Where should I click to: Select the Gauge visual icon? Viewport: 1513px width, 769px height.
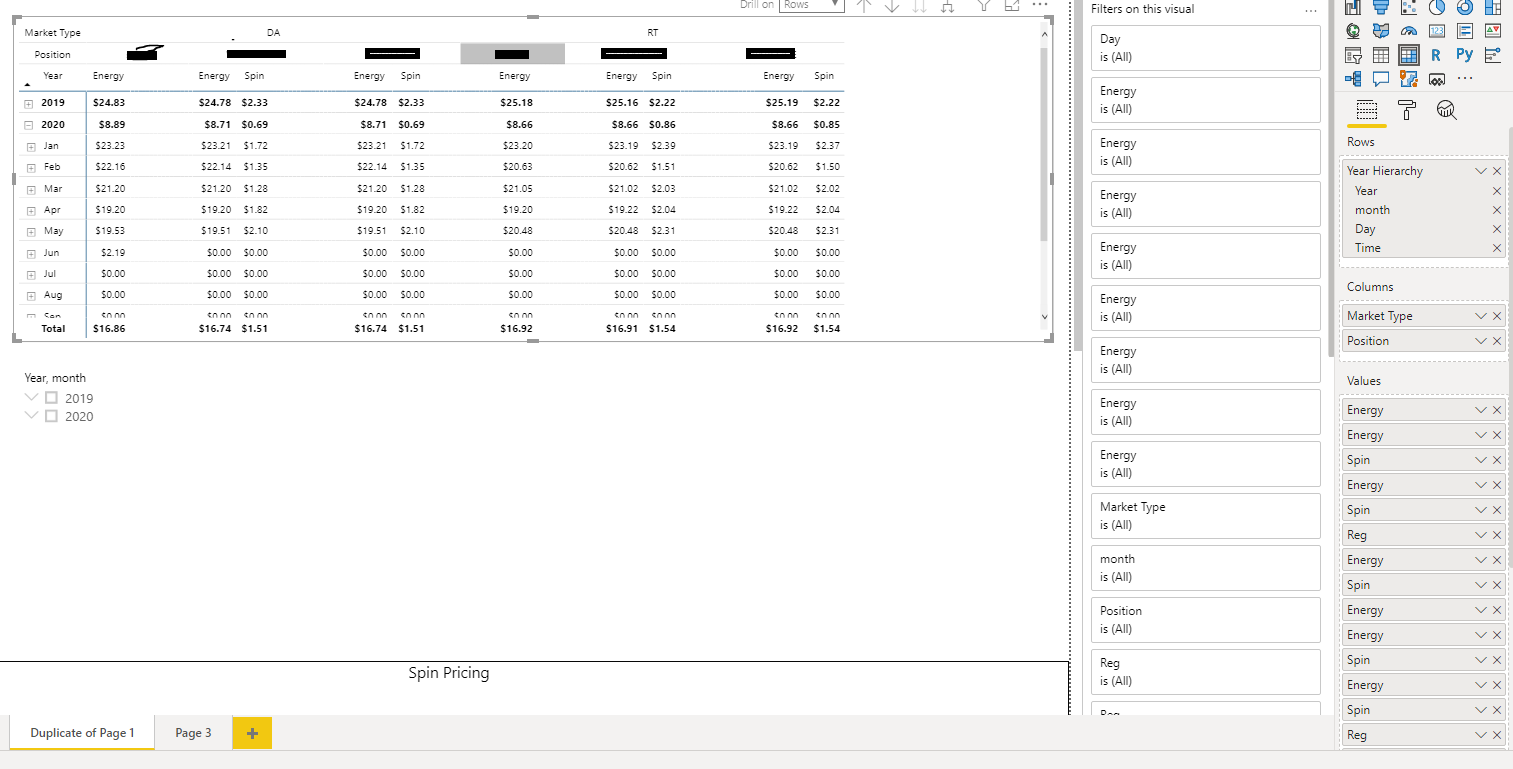tap(1409, 31)
